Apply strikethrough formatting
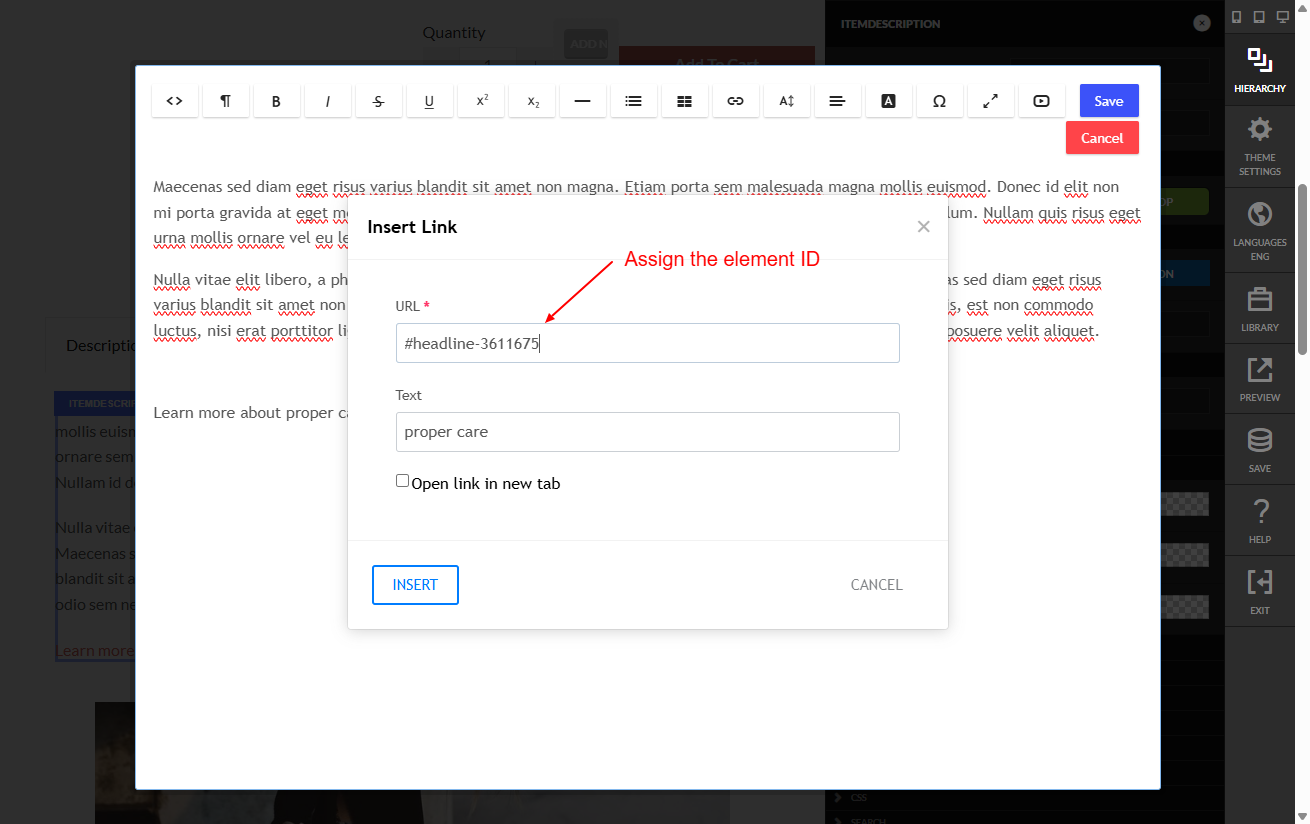The image size is (1310, 824). coord(379,101)
